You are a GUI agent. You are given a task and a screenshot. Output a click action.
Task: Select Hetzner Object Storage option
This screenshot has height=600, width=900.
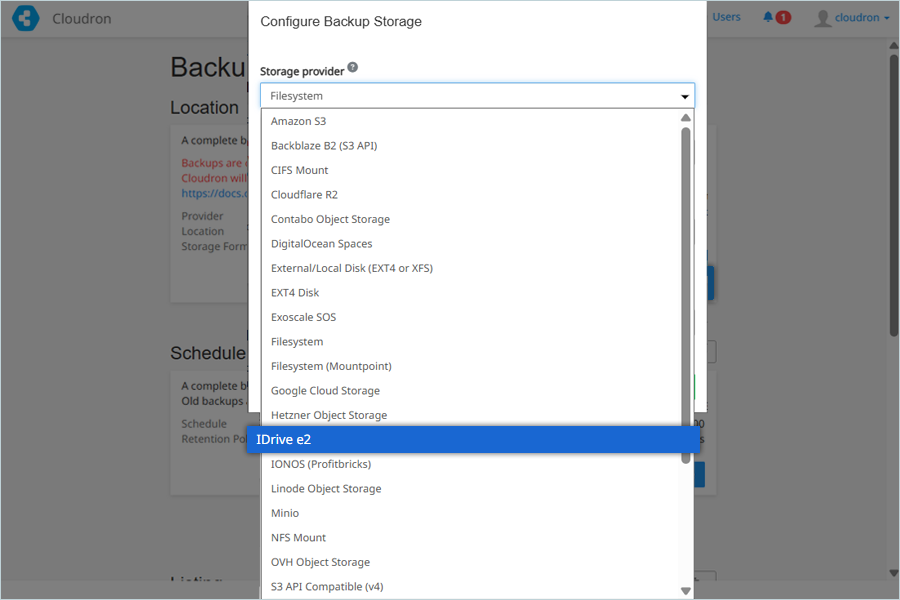click(x=472, y=415)
